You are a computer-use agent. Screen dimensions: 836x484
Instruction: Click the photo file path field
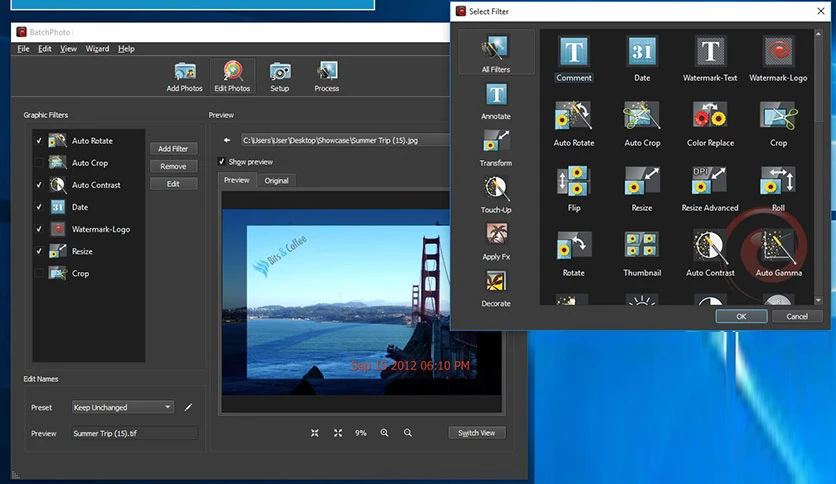(x=345, y=140)
